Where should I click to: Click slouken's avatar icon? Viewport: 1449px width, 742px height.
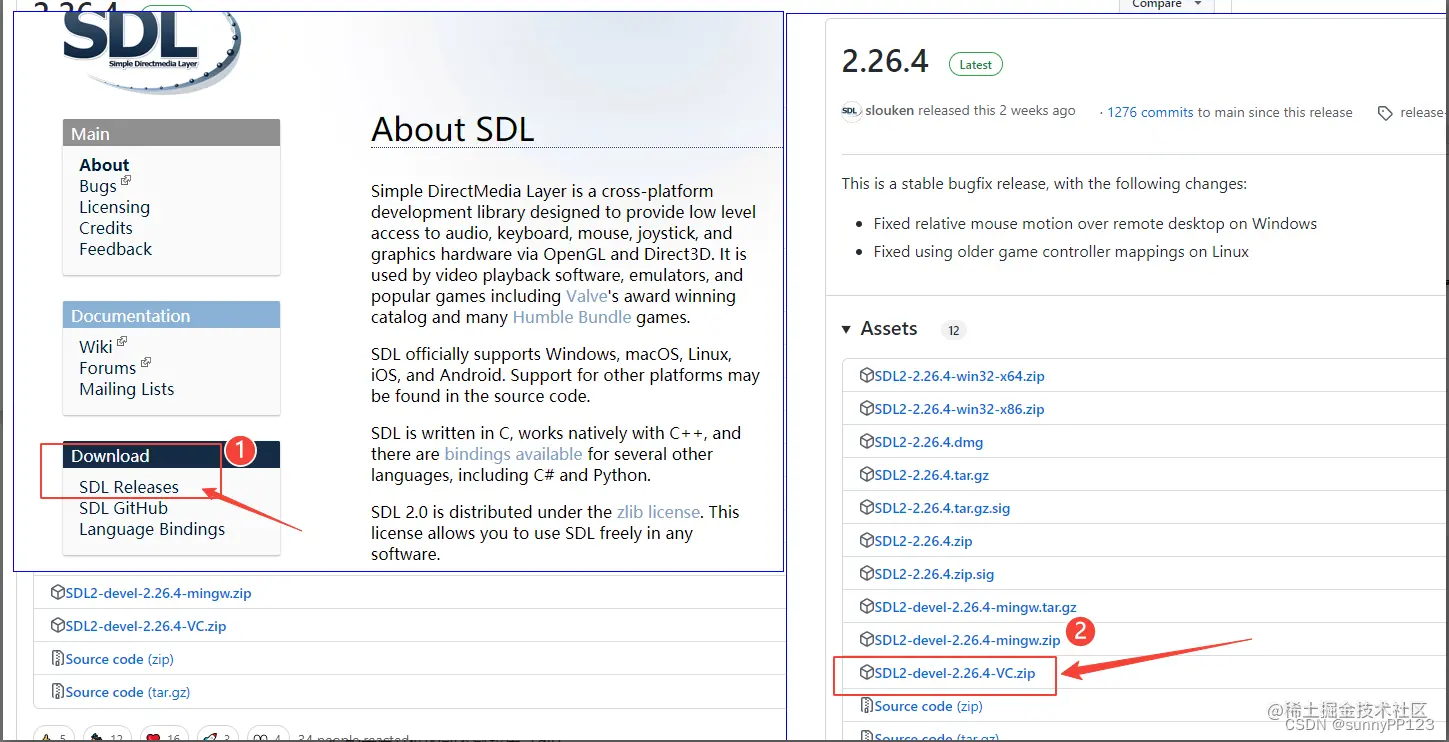click(851, 111)
